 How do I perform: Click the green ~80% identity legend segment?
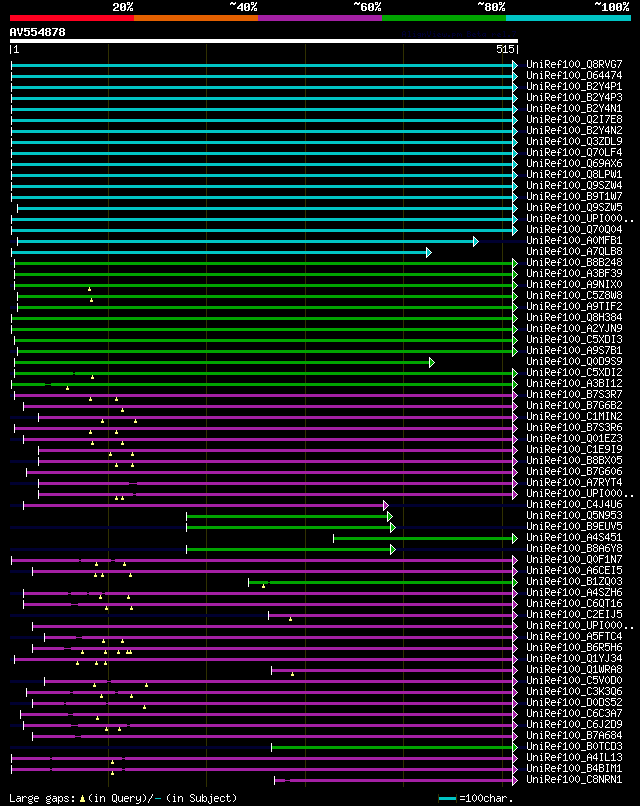pyautogui.click(x=444, y=18)
